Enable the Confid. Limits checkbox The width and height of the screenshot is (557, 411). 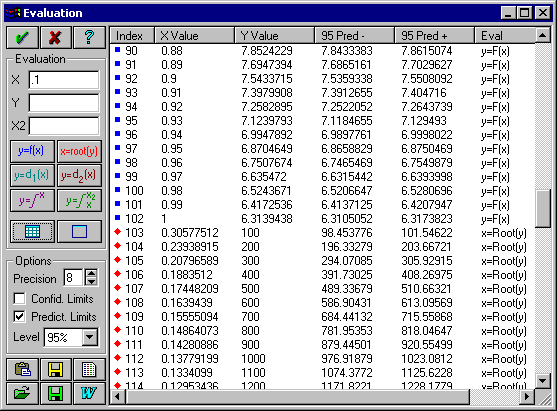click(20, 299)
